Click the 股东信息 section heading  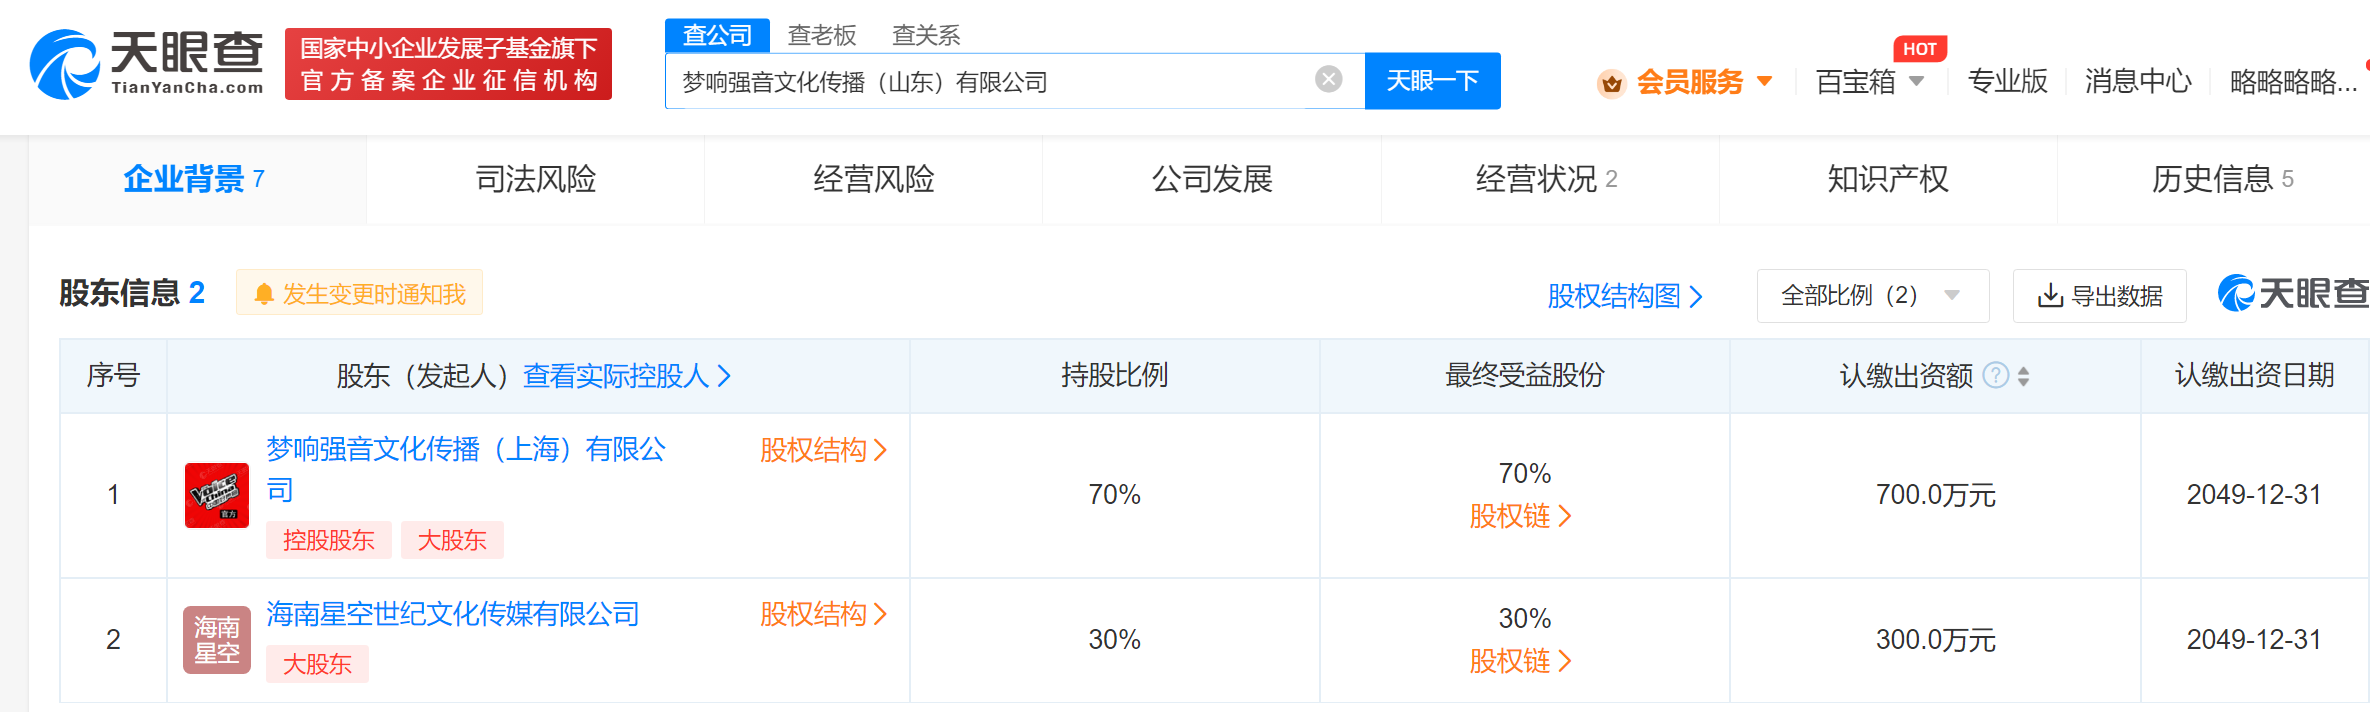119,293
